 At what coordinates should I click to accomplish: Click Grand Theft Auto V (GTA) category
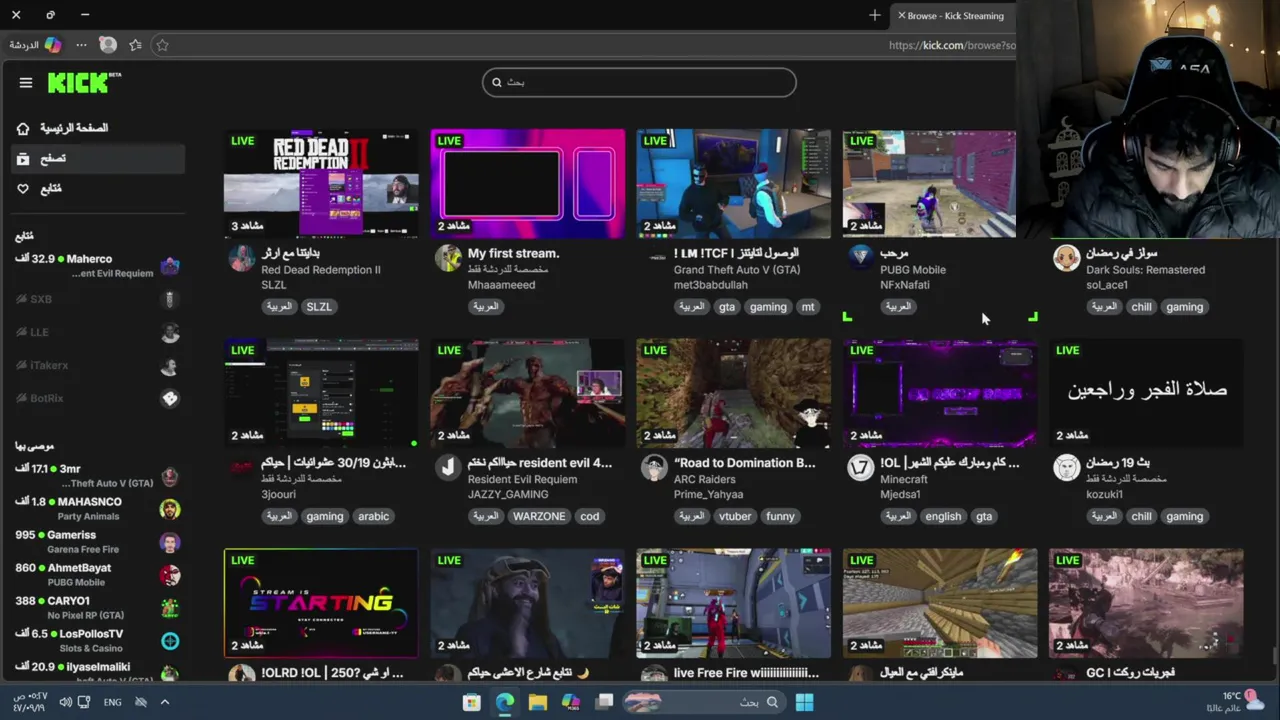click(737, 270)
